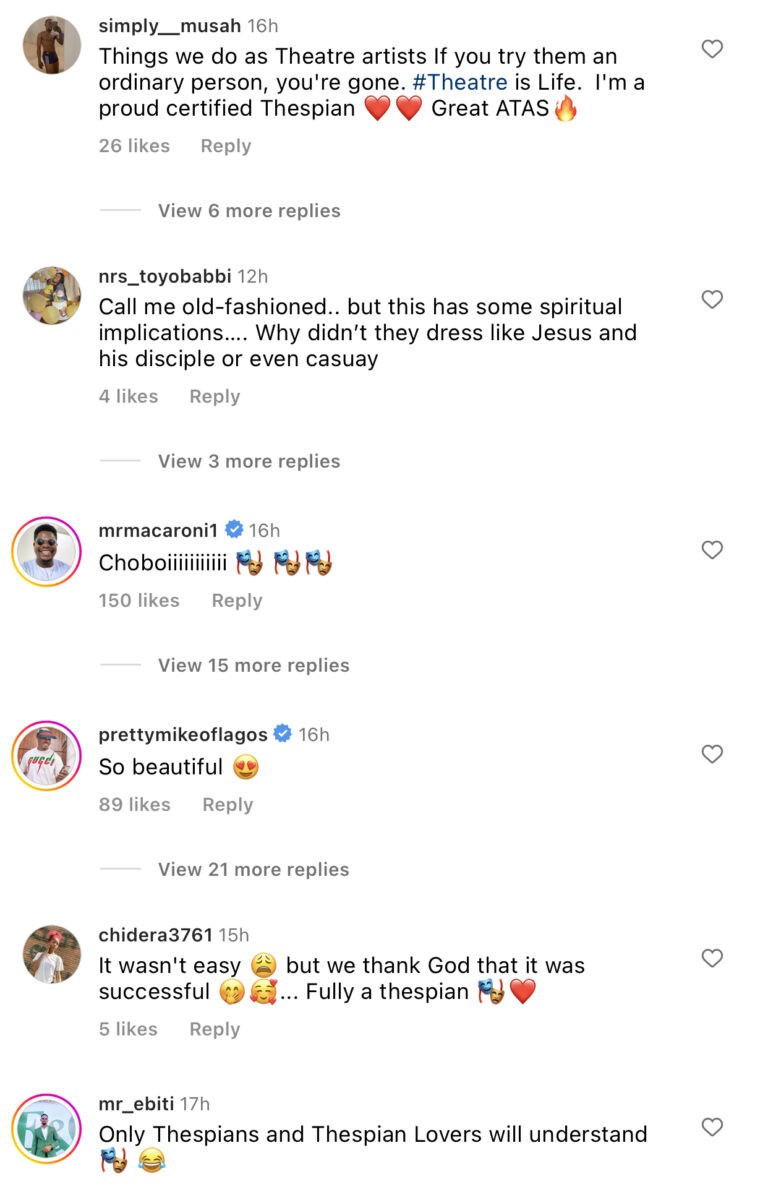Heart prettymikeoflagos's "So beautiful" comment

[712, 754]
